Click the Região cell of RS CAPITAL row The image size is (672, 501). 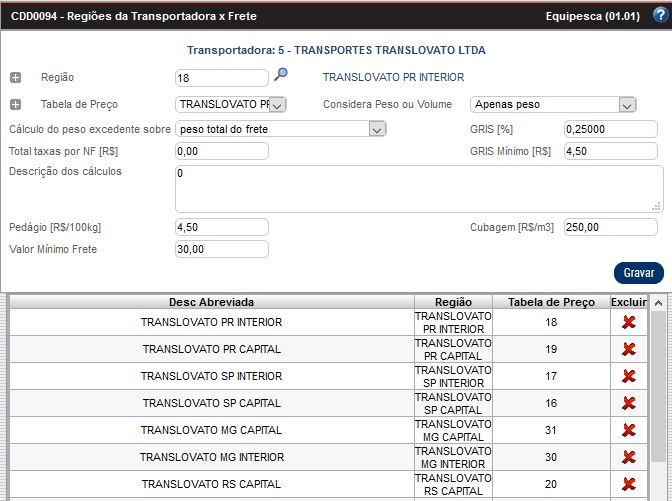(x=453, y=484)
